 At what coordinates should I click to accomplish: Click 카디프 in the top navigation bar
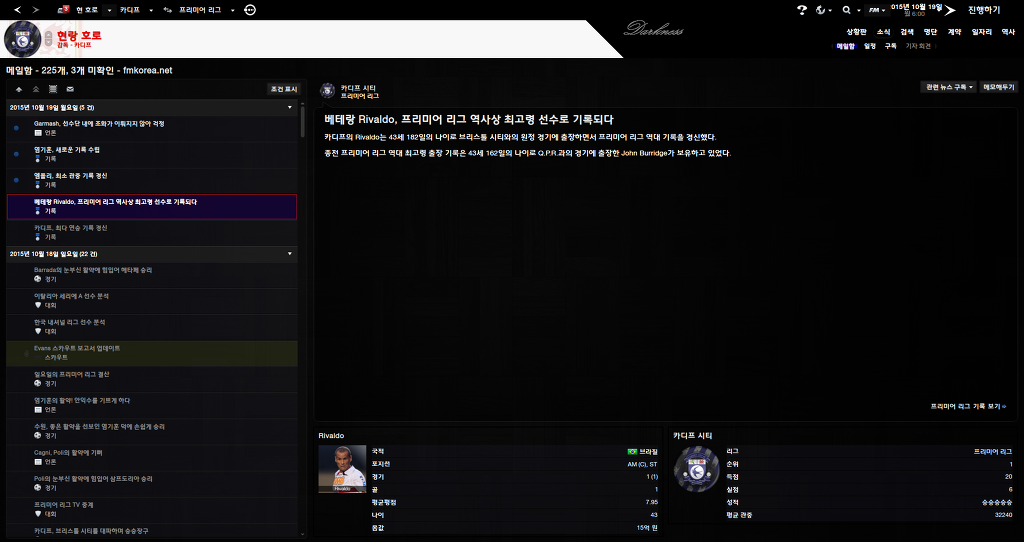coord(130,10)
